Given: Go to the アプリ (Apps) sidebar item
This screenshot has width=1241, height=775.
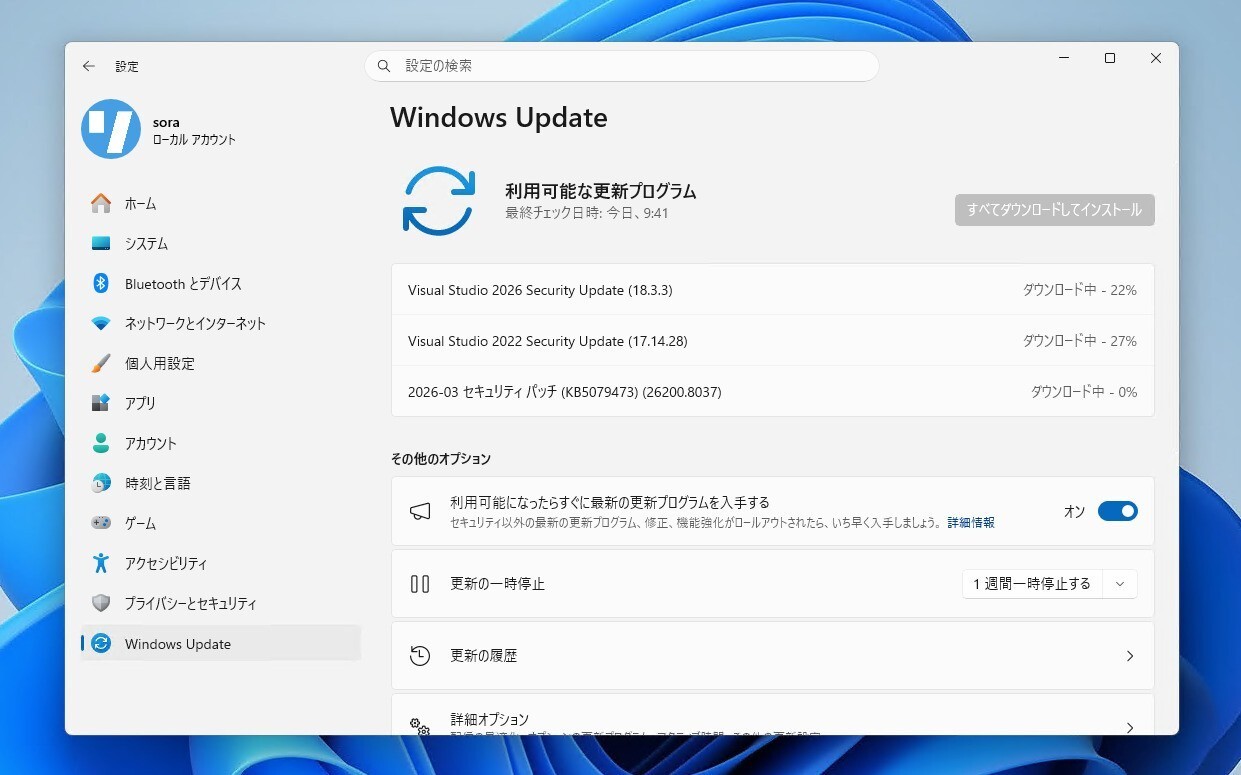Looking at the screenshot, I should [140, 404].
